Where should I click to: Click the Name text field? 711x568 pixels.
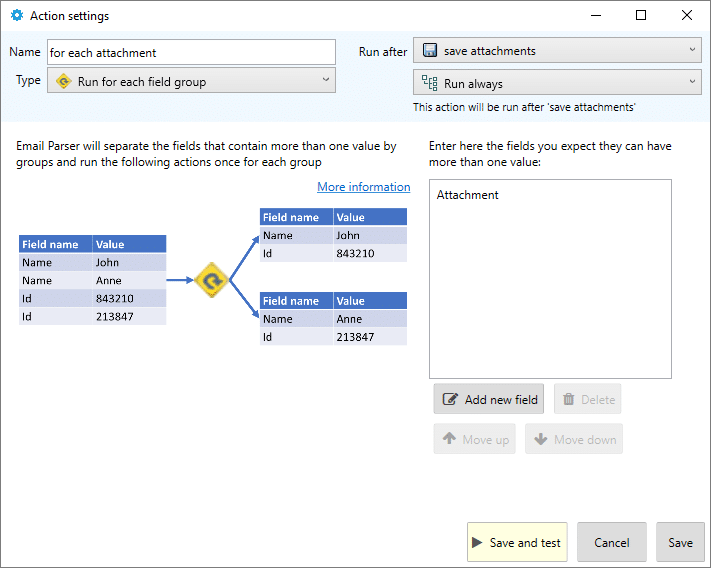pyautogui.click(x=191, y=52)
